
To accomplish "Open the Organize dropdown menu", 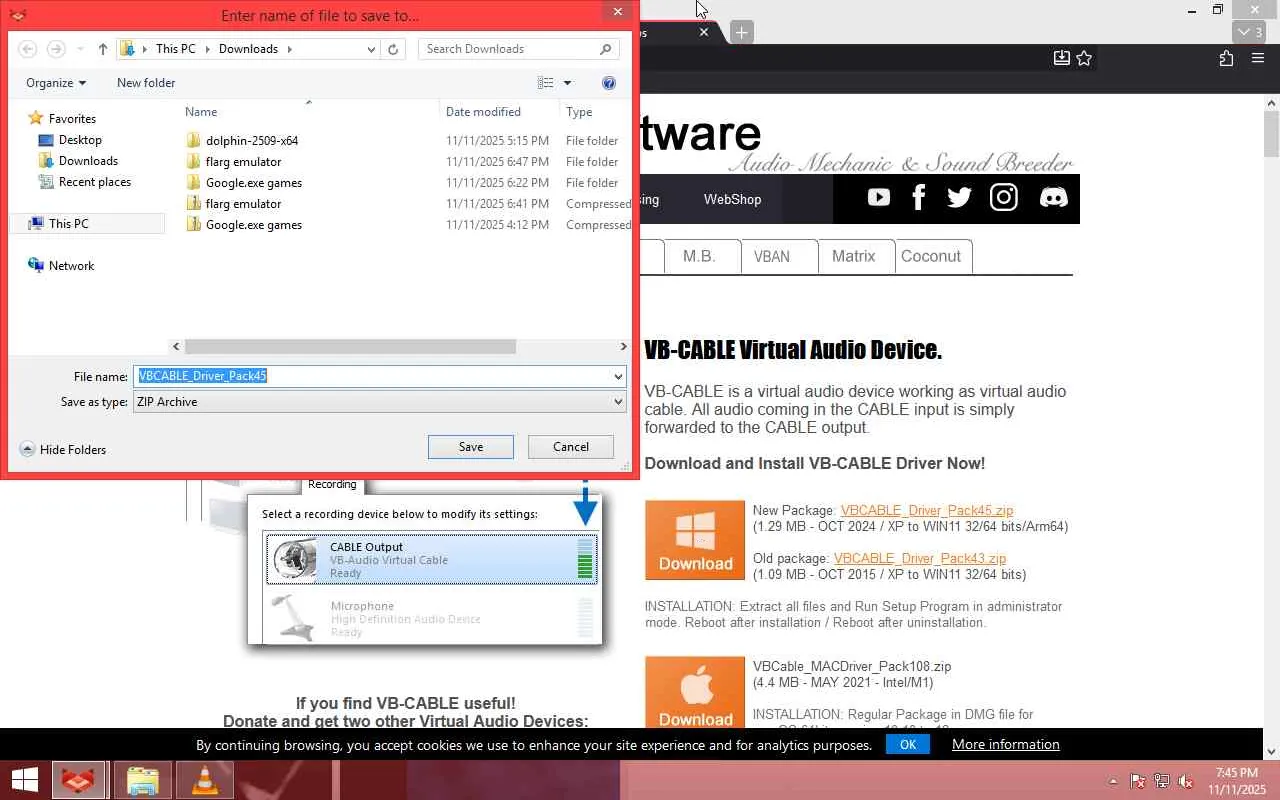I will [x=56, y=83].
